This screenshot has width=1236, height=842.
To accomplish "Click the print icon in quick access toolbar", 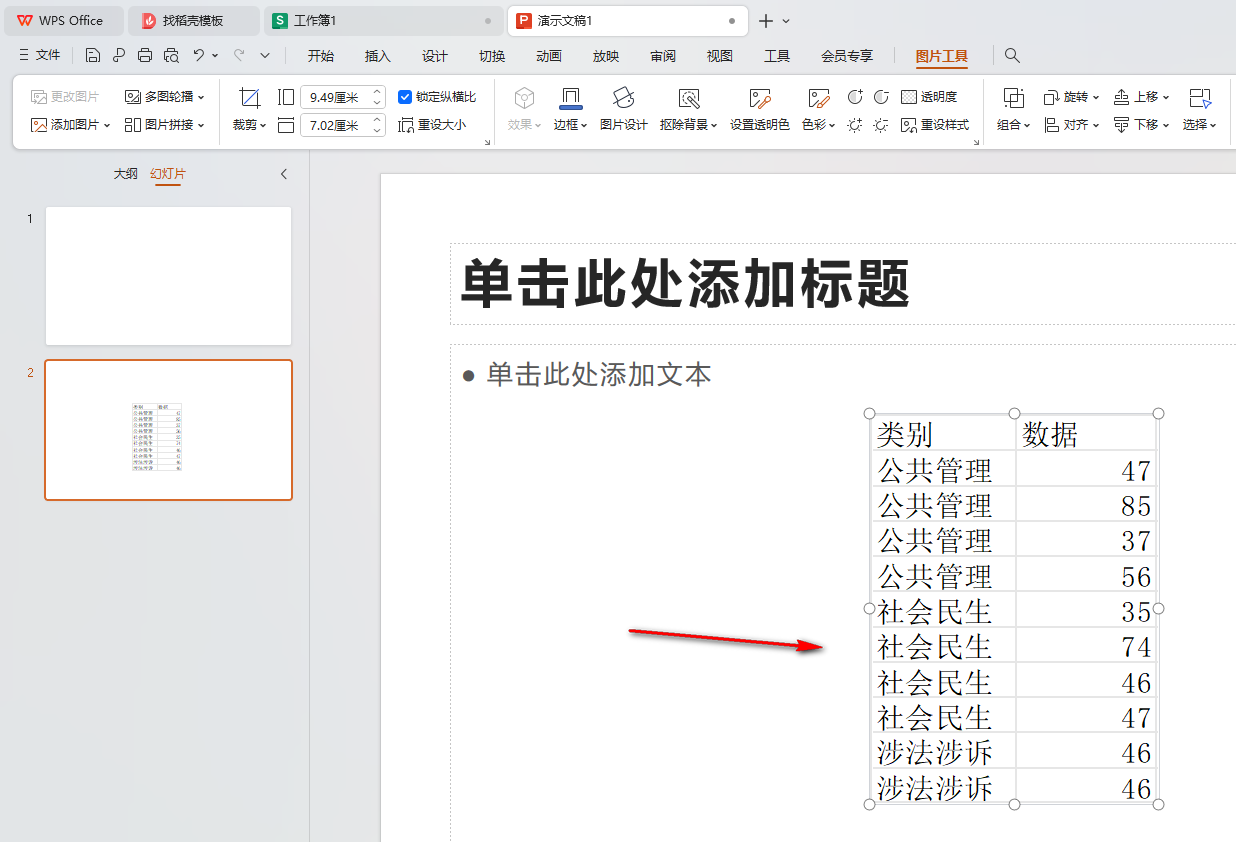I will coord(145,56).
